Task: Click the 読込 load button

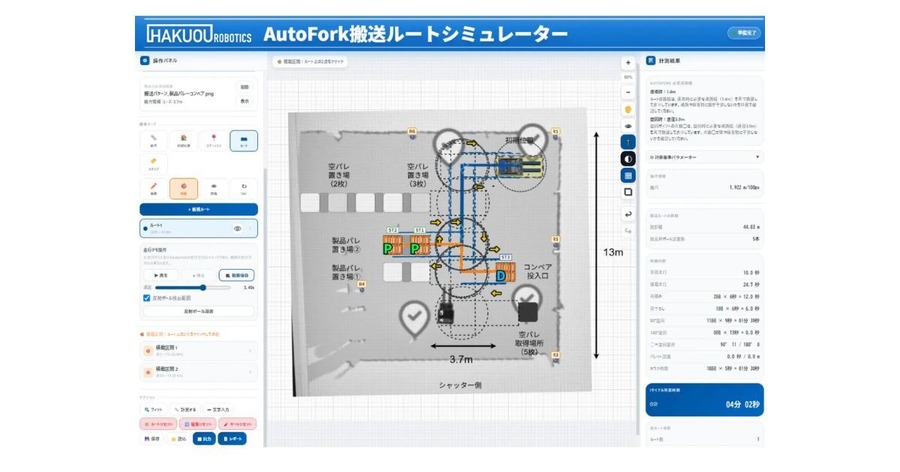Action: (x=179, y=439)
